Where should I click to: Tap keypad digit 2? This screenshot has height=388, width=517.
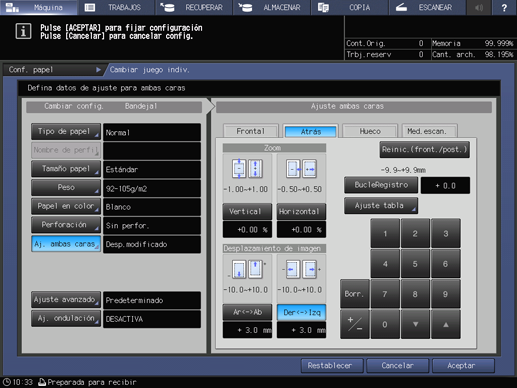[x=415, y=233]
